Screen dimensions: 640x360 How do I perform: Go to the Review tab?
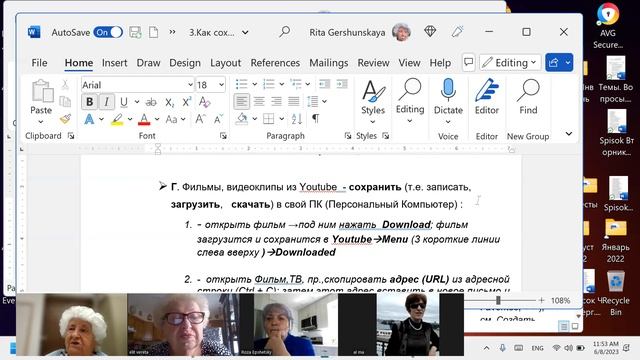[373, 63]
